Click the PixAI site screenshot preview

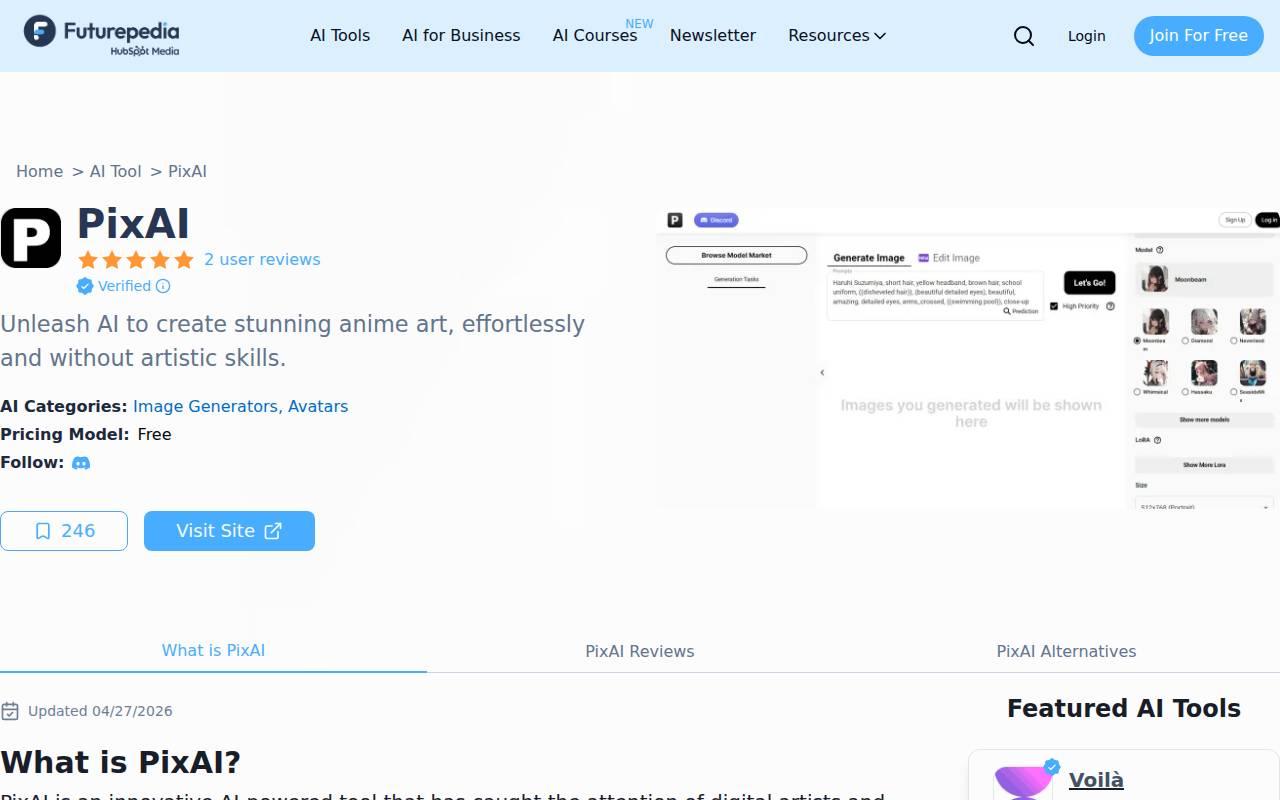968,359
